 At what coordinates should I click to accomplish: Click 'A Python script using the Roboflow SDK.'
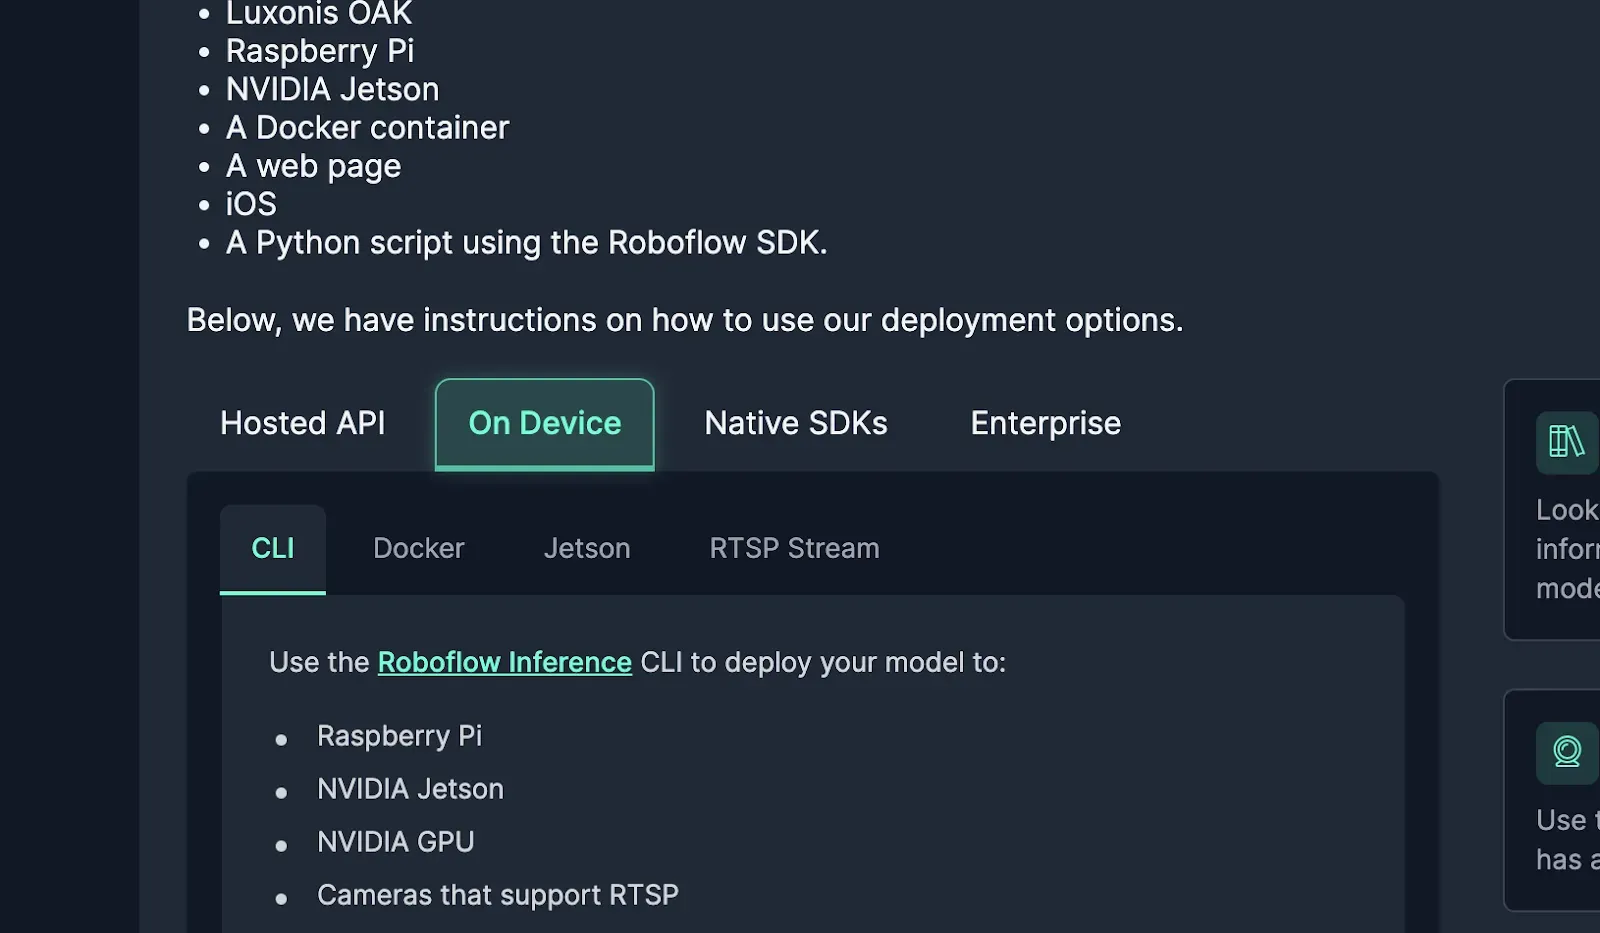pyautogui.click(x=527, y=243)
